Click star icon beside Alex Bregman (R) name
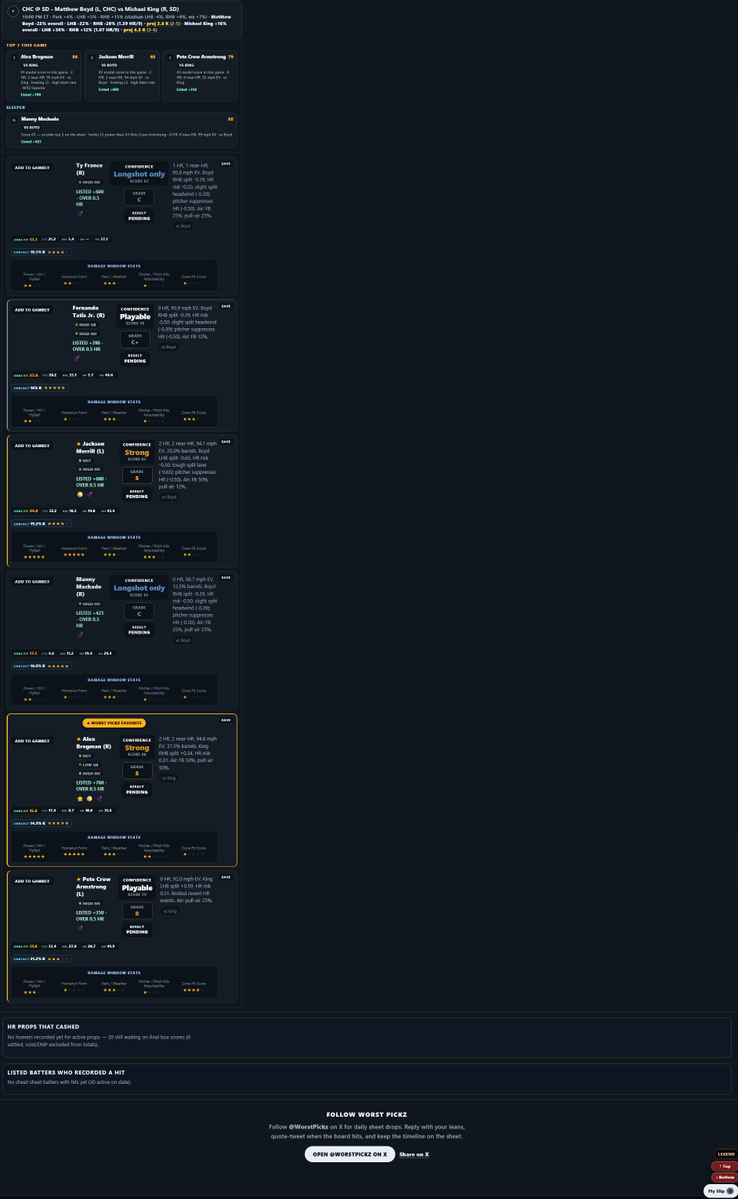 pos(79,739)
